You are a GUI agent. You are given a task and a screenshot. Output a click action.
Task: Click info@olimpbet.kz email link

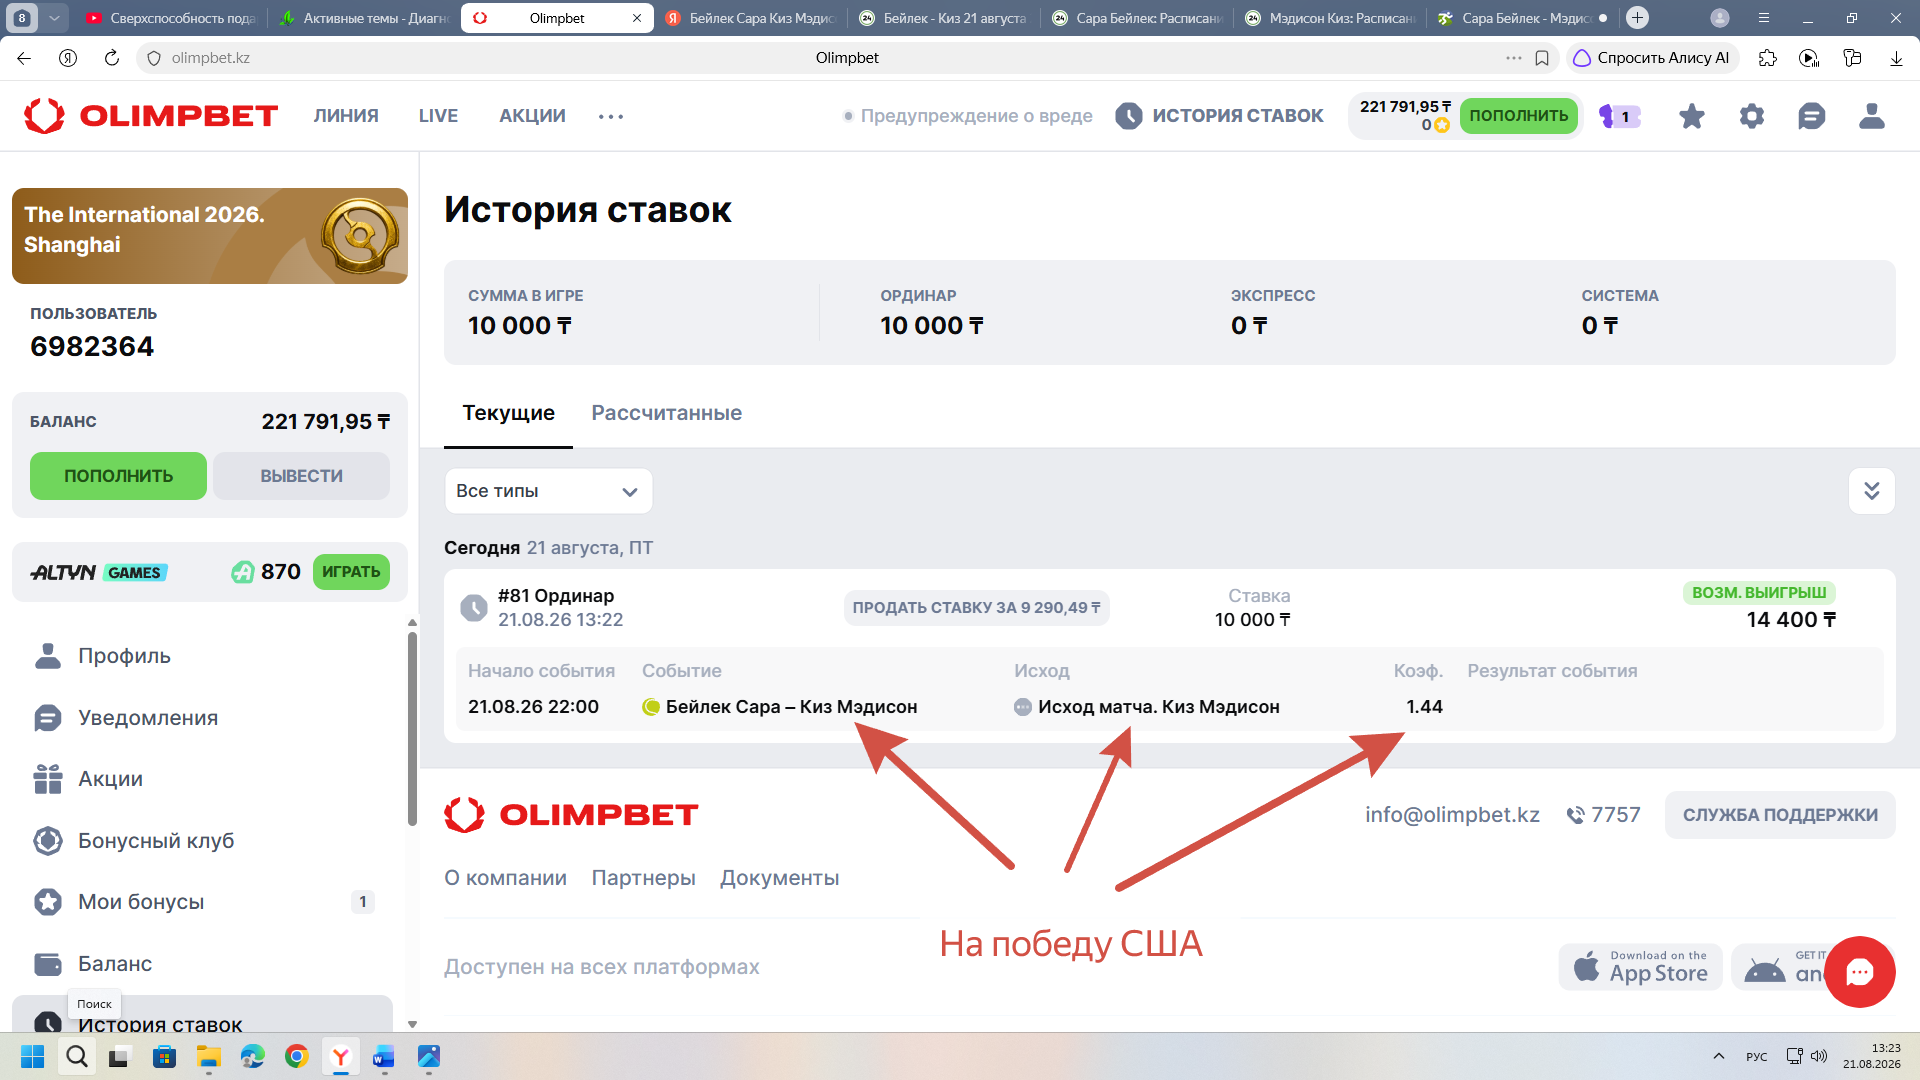(x=1452, y=815)
